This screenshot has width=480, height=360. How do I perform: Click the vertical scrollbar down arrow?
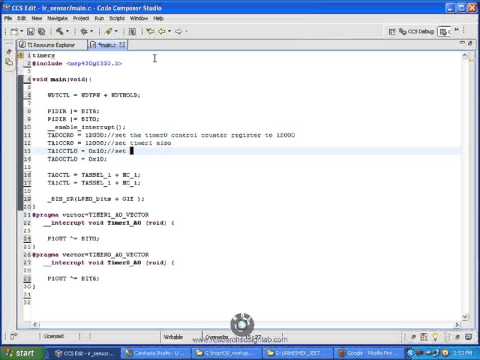point(465,316)
